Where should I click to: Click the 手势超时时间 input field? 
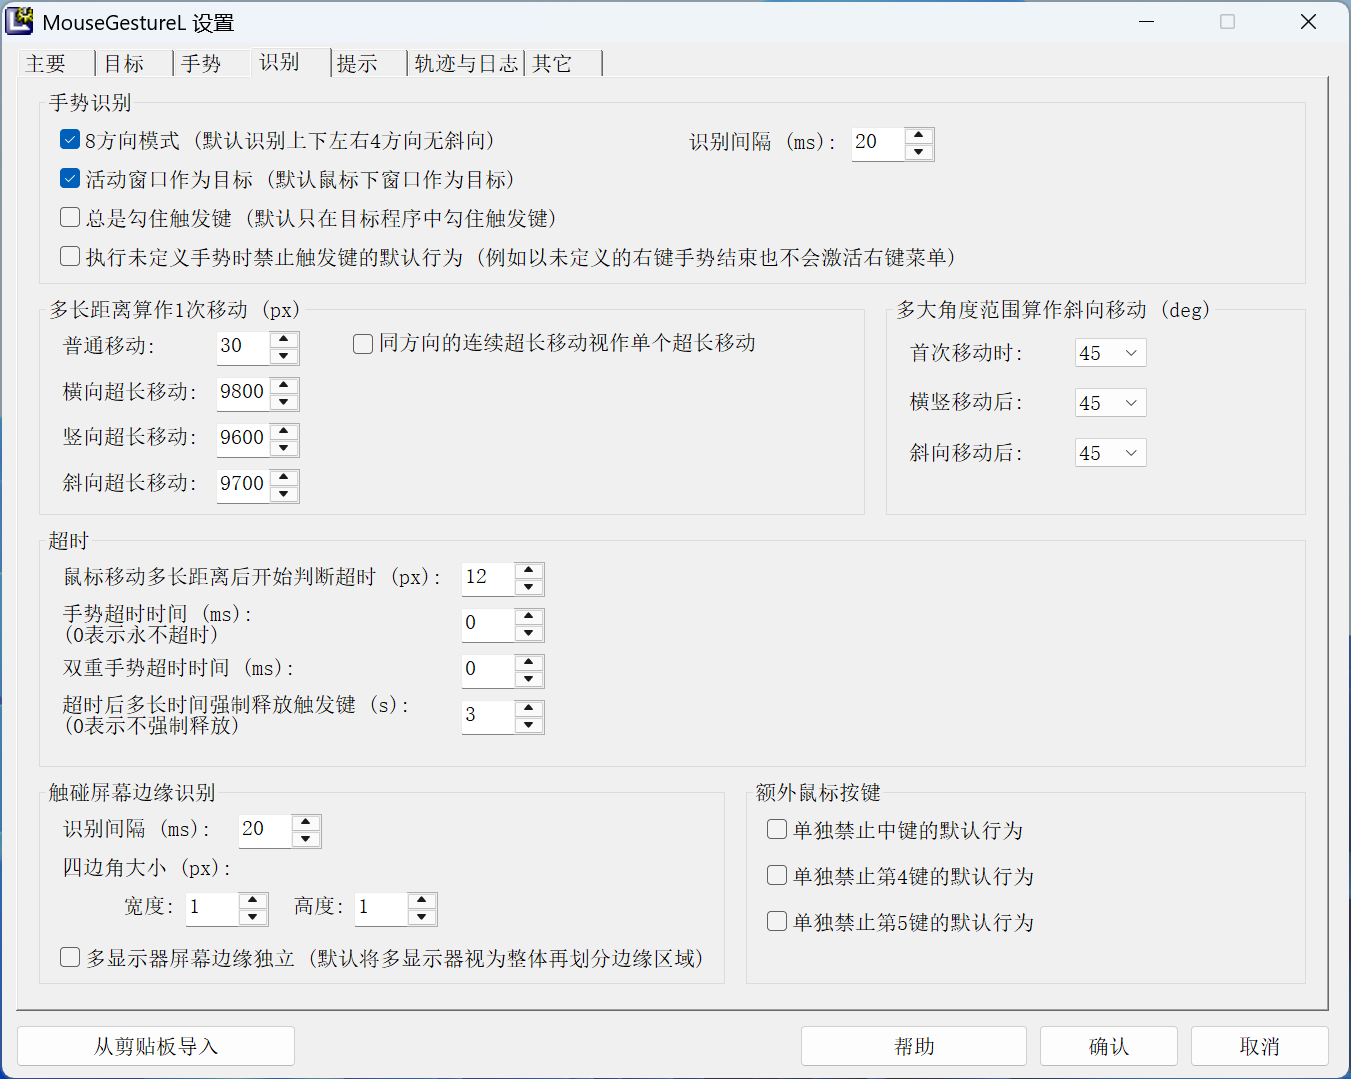(x=488, y=624)
